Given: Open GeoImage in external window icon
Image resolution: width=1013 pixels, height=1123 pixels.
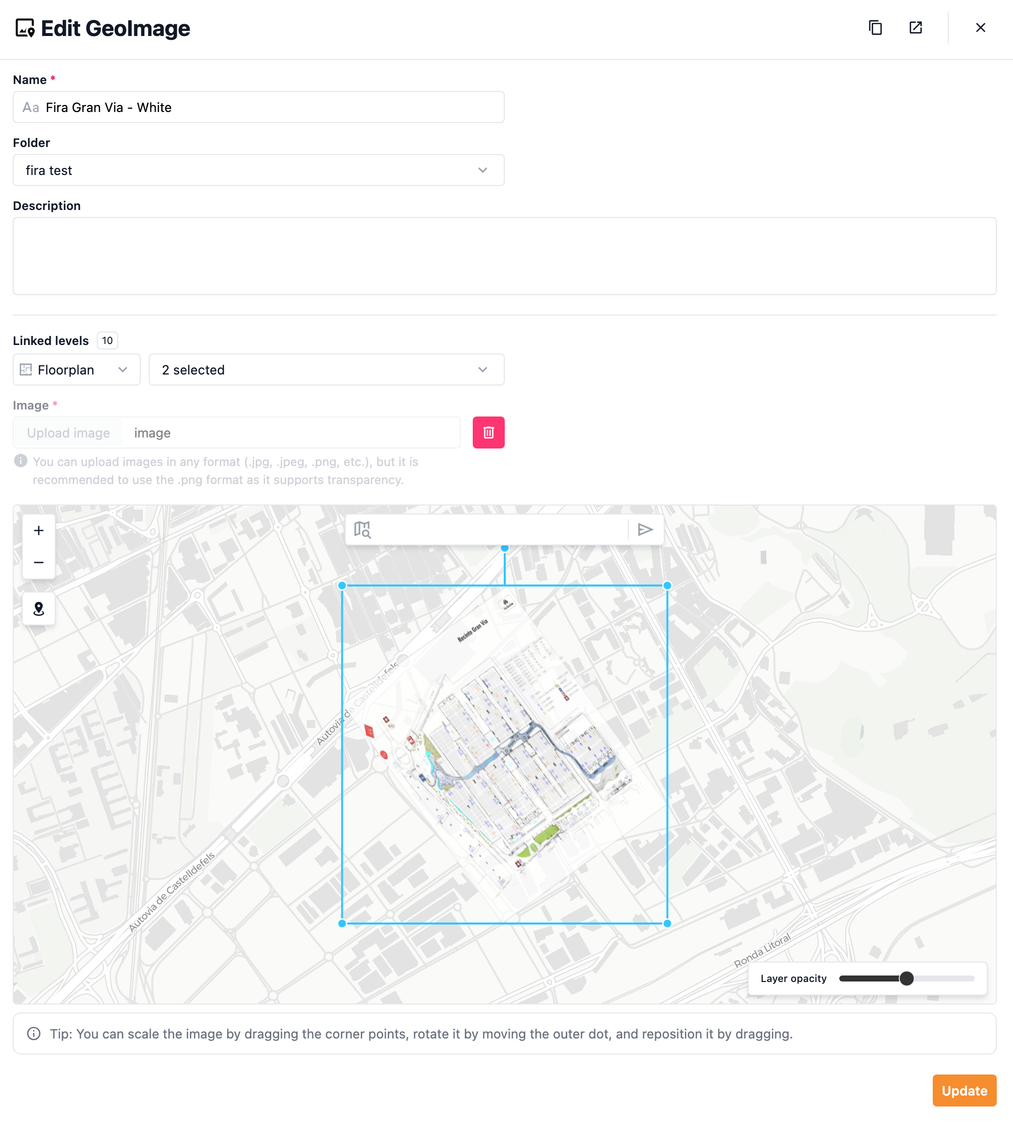Looking at the screenshot, I should coord(915,28).
